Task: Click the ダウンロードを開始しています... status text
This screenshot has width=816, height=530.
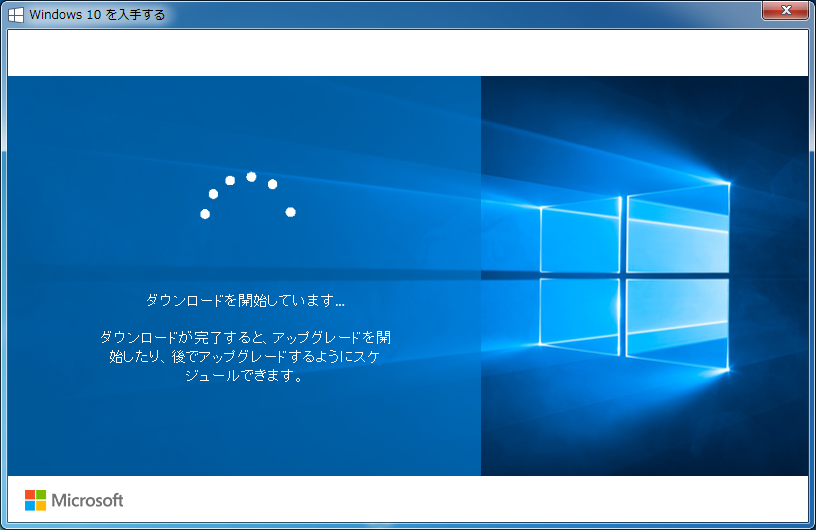Action: click(x=245, y=300)
